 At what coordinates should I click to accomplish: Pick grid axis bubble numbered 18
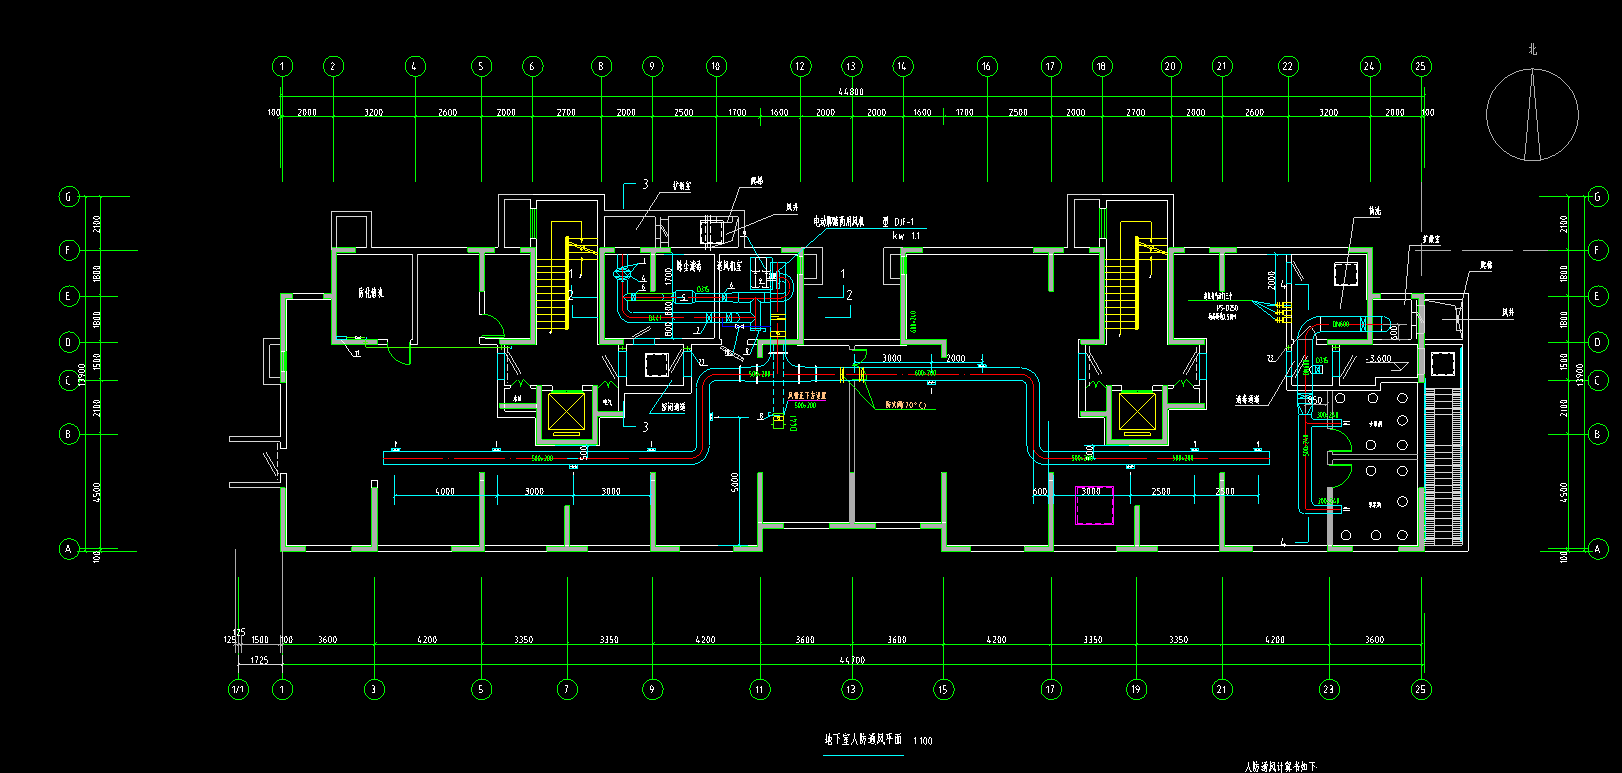tap(1101, 67)
